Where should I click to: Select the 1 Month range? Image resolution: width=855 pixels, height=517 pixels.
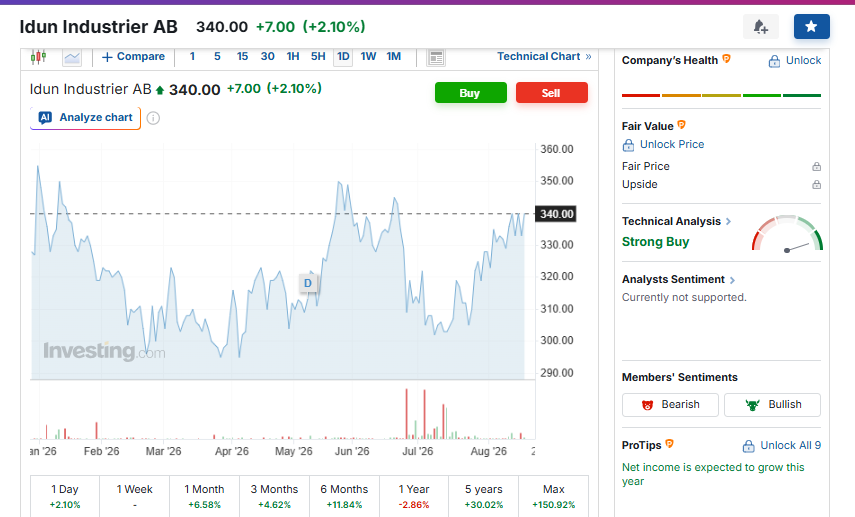204,496
